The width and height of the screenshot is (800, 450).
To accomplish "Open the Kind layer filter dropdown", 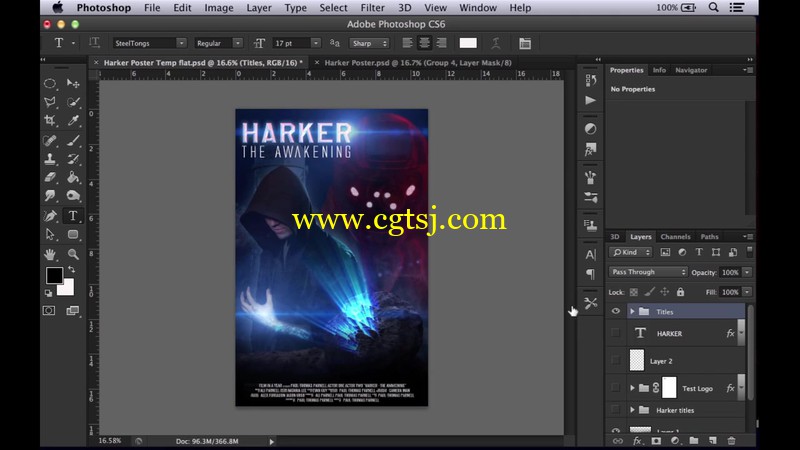I will point(631,252).
